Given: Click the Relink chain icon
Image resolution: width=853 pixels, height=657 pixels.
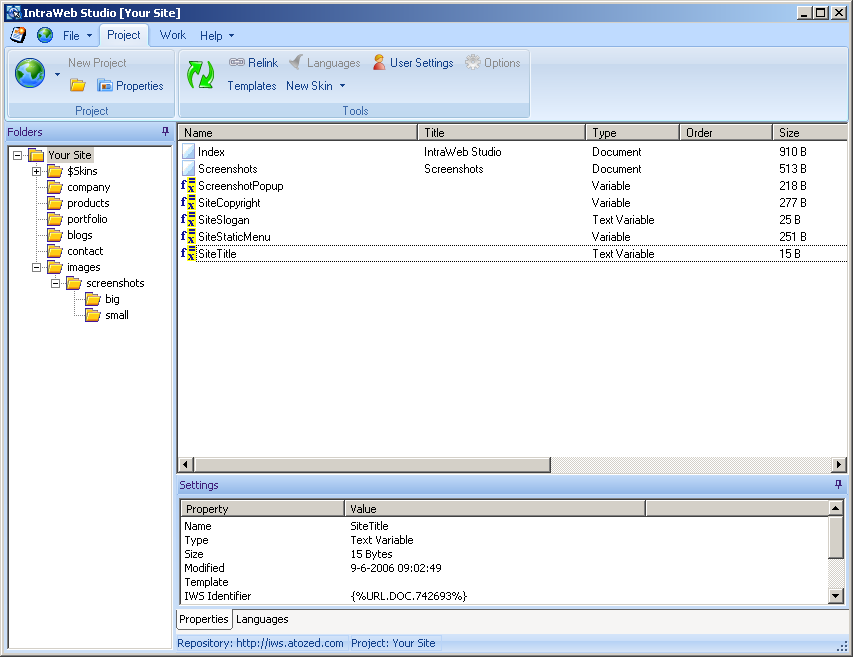Looking at the screenshot, I should tap(237, 63).
